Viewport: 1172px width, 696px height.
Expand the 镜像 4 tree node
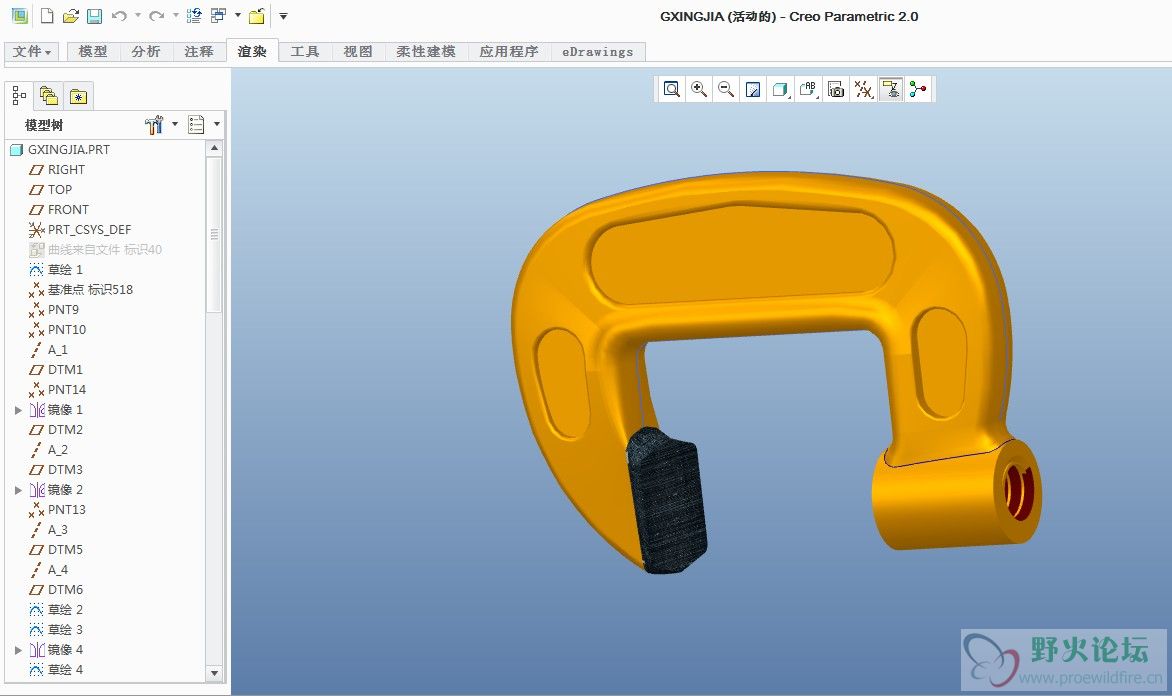click(x=18, y=650)
